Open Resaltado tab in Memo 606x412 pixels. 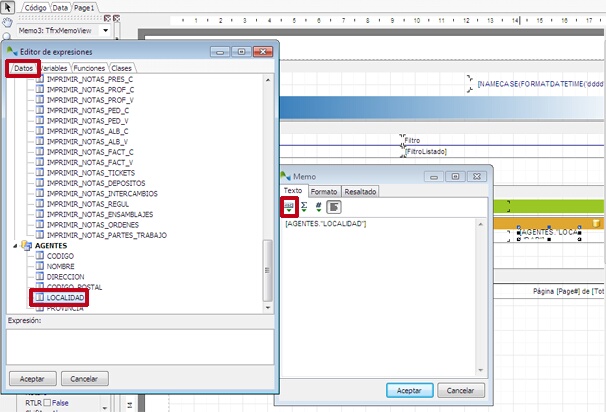[x=360, y=191]
